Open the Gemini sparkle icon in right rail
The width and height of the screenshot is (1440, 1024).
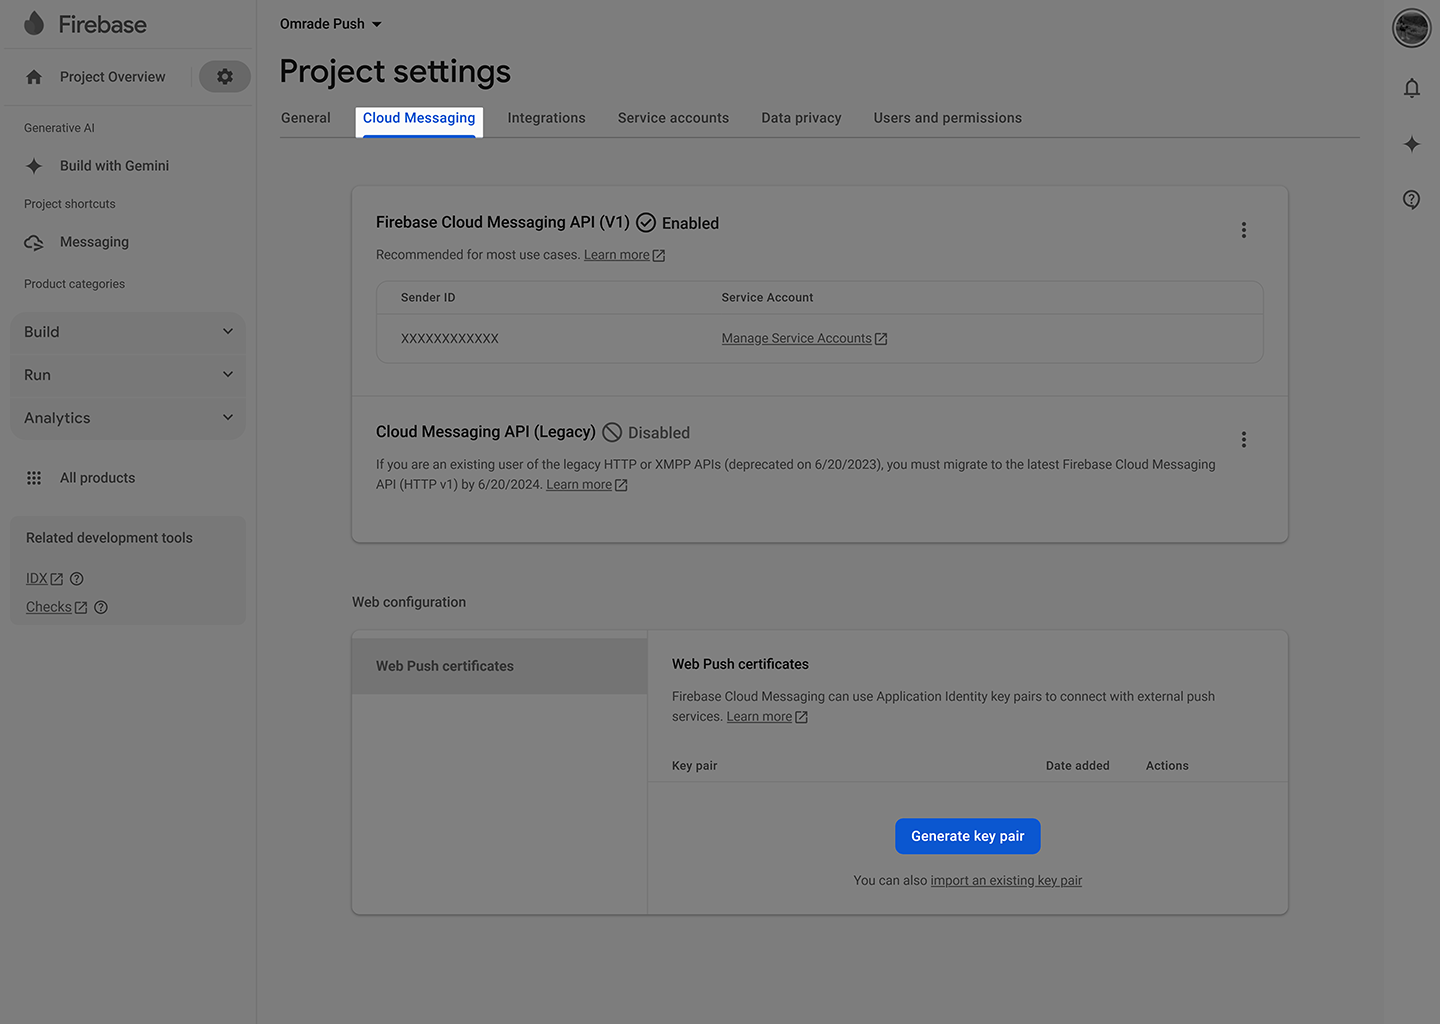[x=1411, y=144]
